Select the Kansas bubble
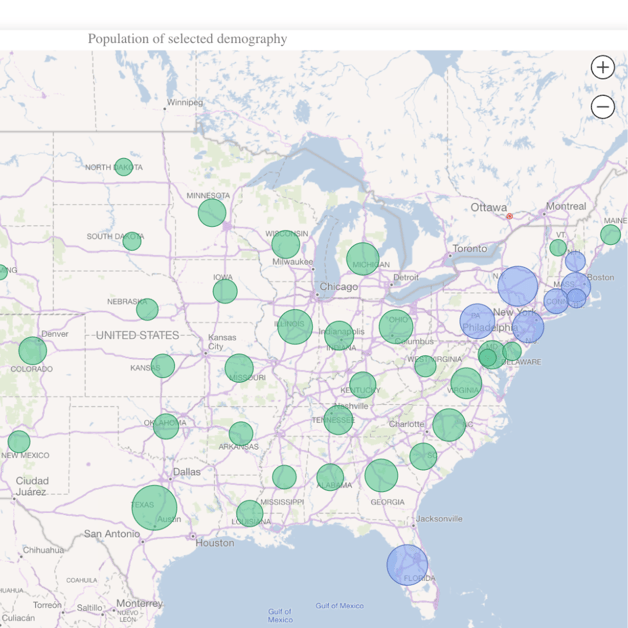 pyautogui.click(x=163, y=366)
